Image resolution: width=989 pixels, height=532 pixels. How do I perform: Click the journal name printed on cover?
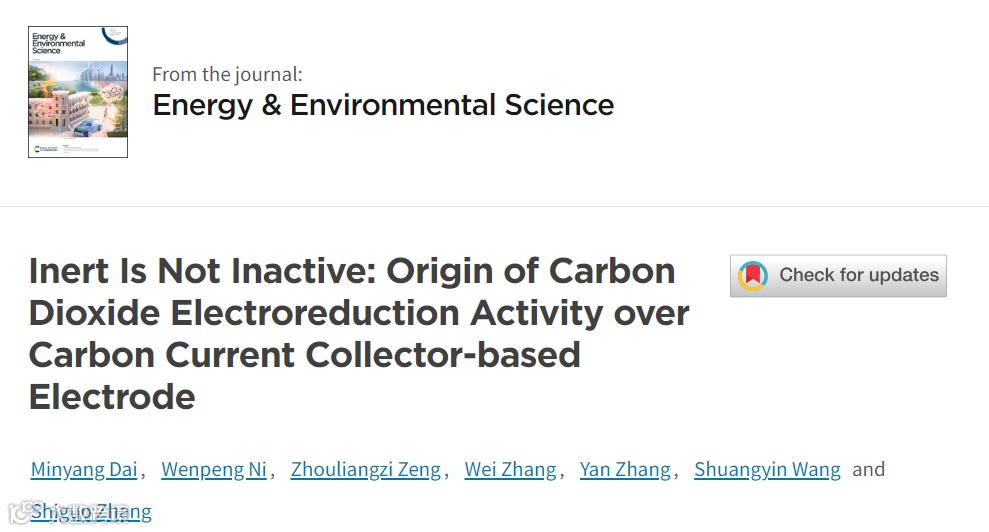[58, 43]
